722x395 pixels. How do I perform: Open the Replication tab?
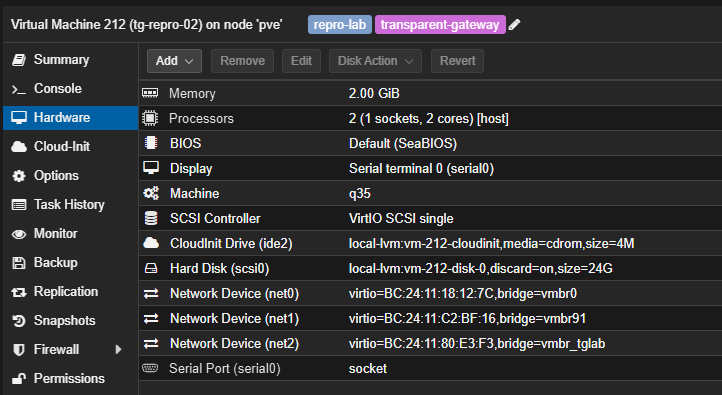coord(70,291)
